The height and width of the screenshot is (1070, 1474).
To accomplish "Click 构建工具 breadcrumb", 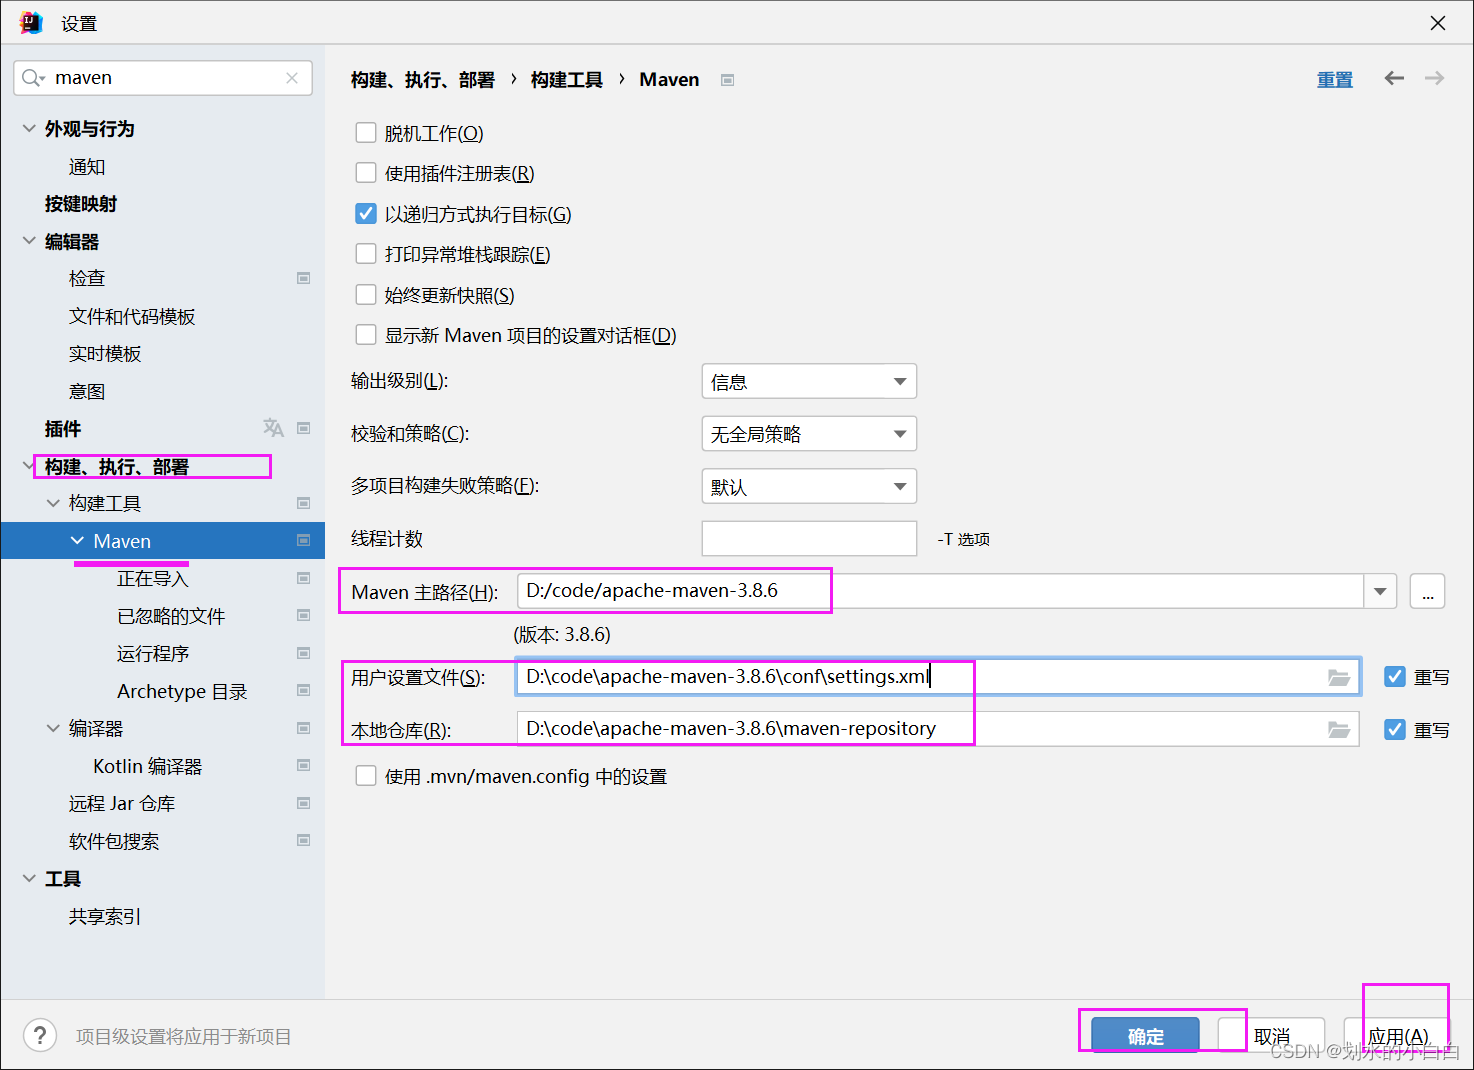I will pyautogui.click(x=567, y=79).
